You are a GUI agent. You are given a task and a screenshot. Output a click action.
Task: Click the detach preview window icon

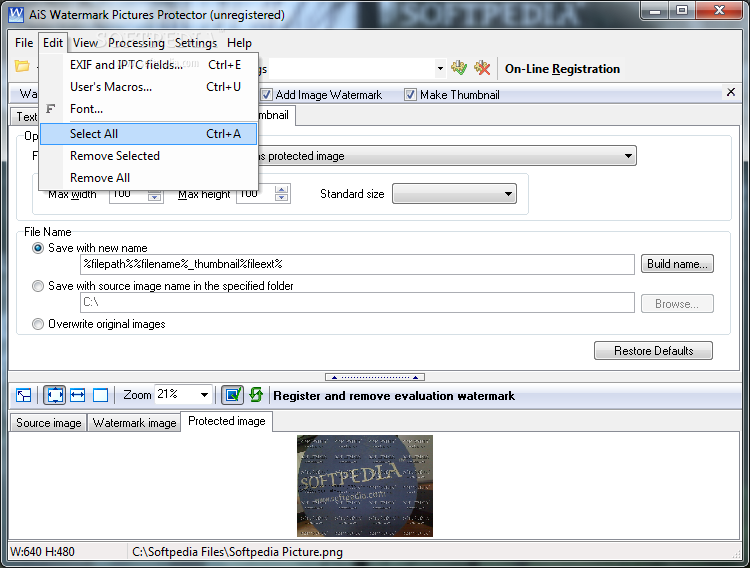[x=23, y=395]
